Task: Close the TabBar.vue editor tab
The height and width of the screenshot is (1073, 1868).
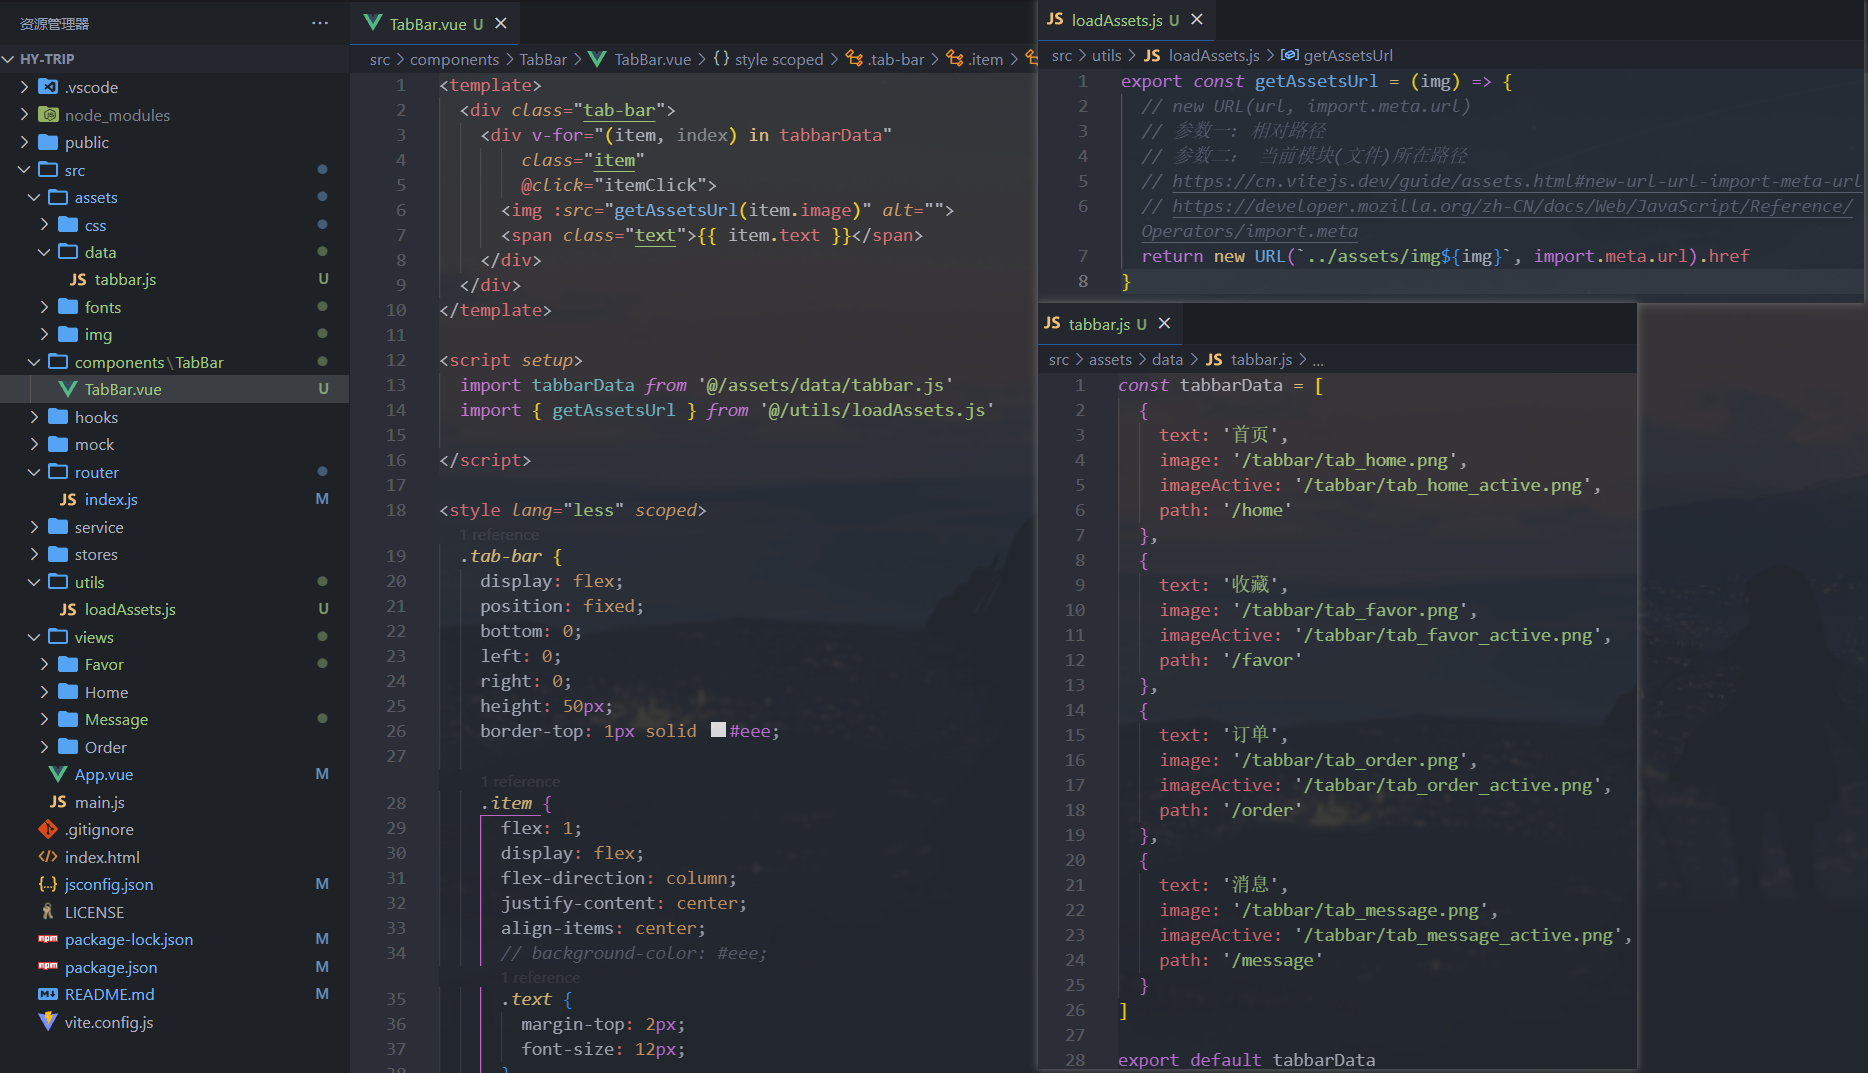Action: point(501,23)
